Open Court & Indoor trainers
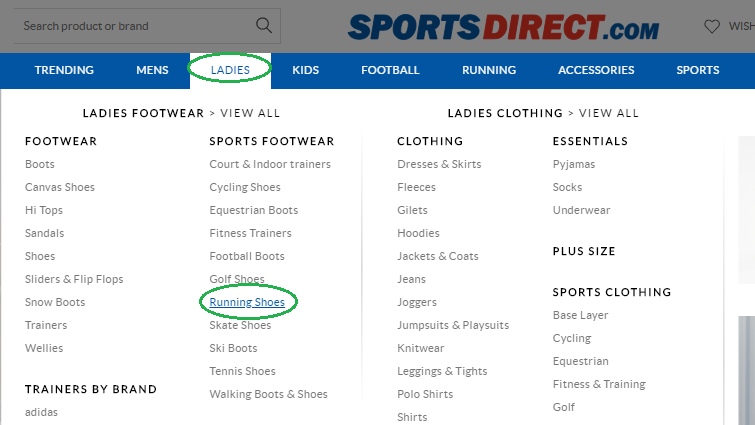755x425 pixels. 270,164
